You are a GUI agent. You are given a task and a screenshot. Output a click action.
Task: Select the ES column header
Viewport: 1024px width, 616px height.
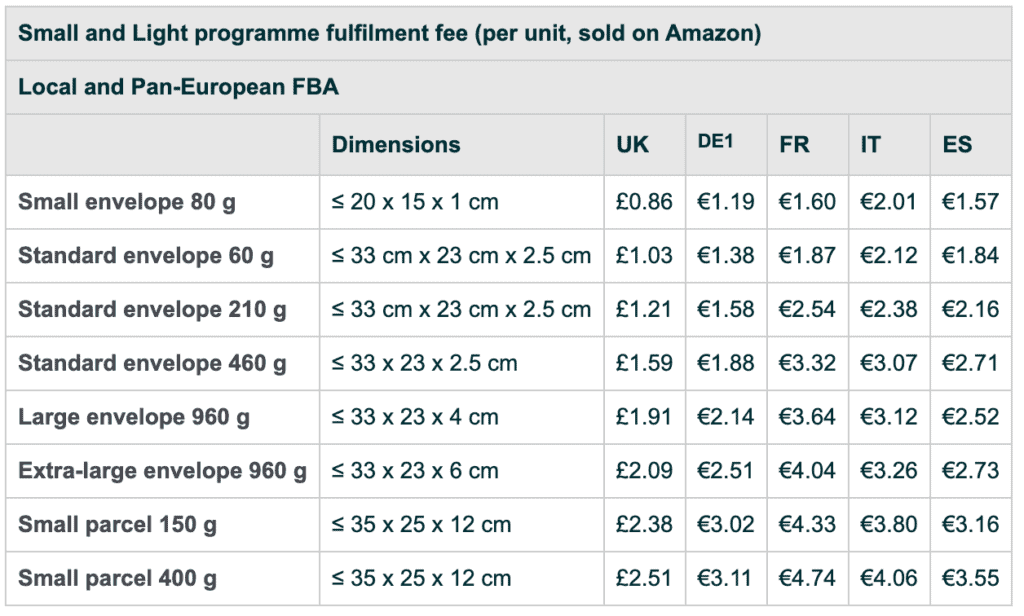[957, 144]
